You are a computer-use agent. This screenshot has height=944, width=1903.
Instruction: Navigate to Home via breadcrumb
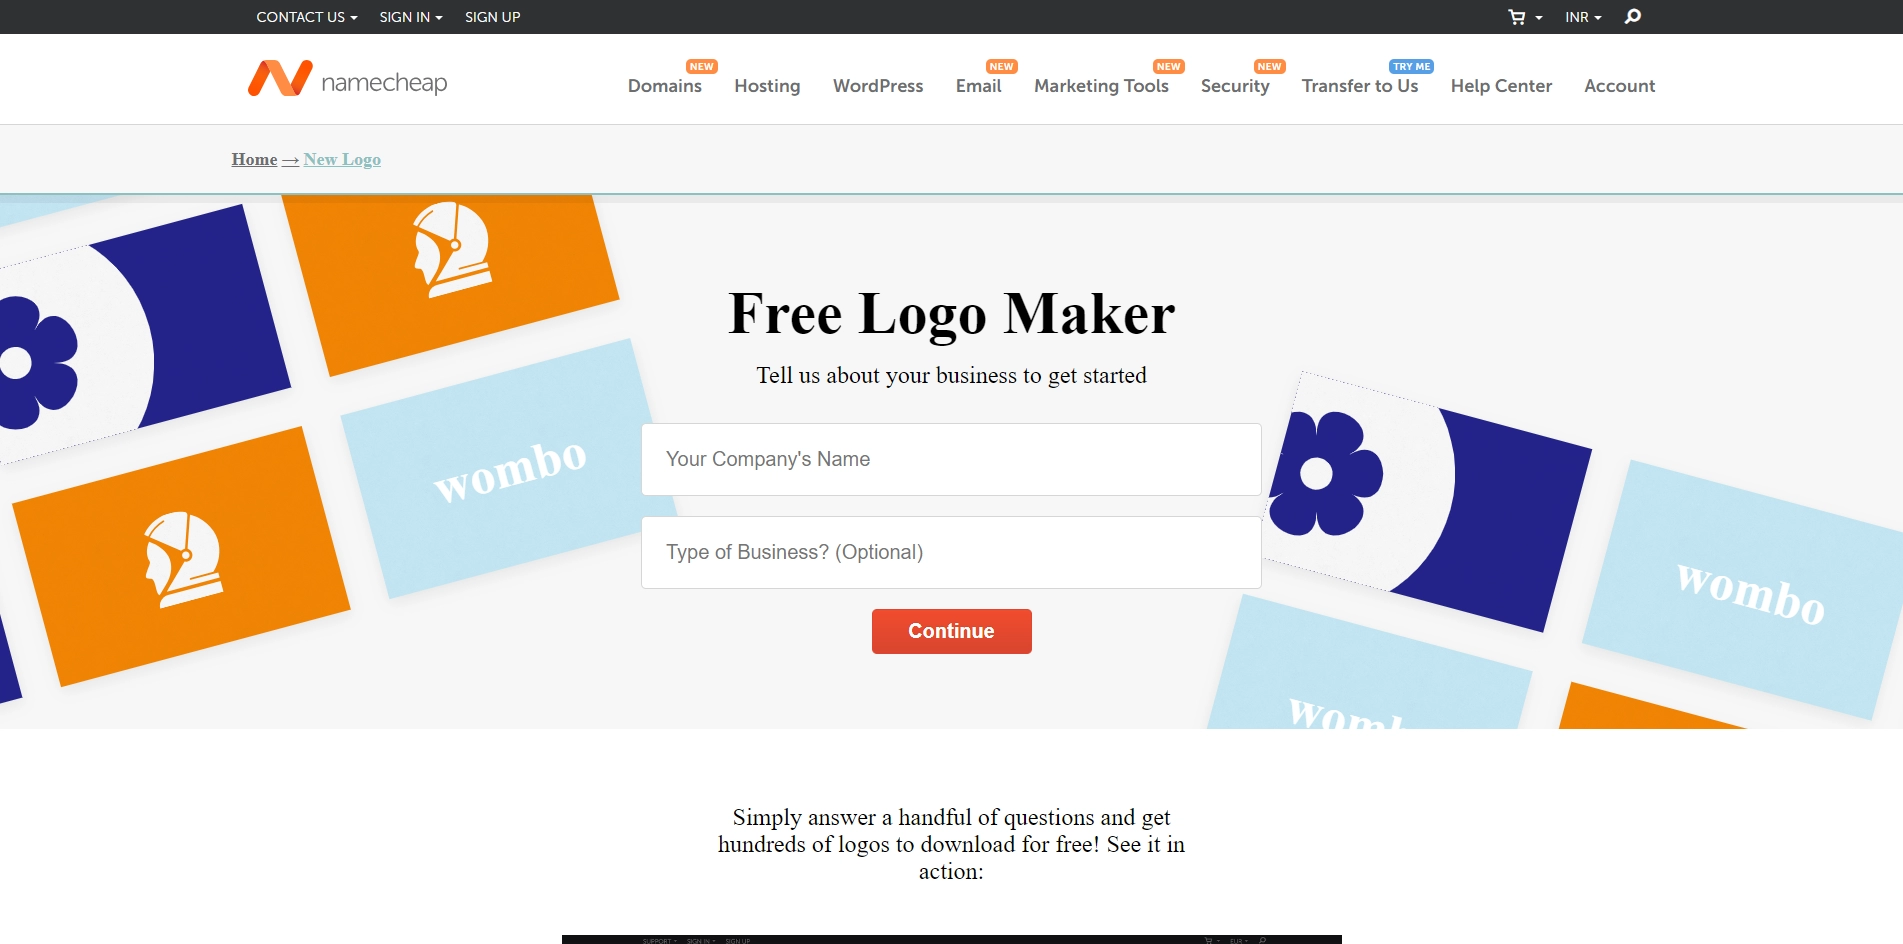coord(253,159)
